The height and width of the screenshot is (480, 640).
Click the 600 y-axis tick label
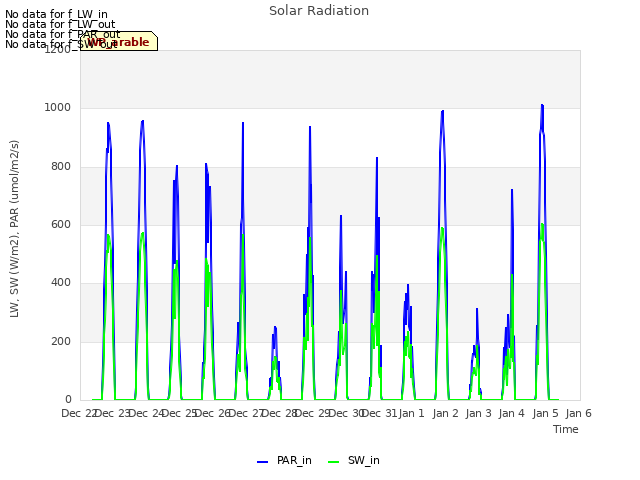coord(61,224)
